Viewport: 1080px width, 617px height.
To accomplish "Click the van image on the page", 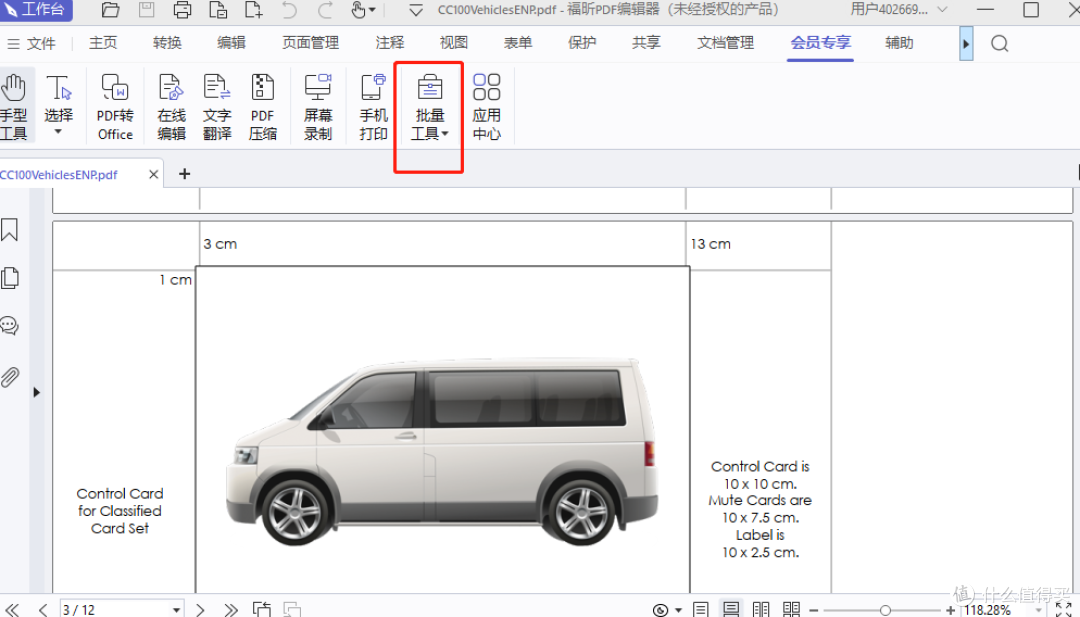I will (442, 451).
